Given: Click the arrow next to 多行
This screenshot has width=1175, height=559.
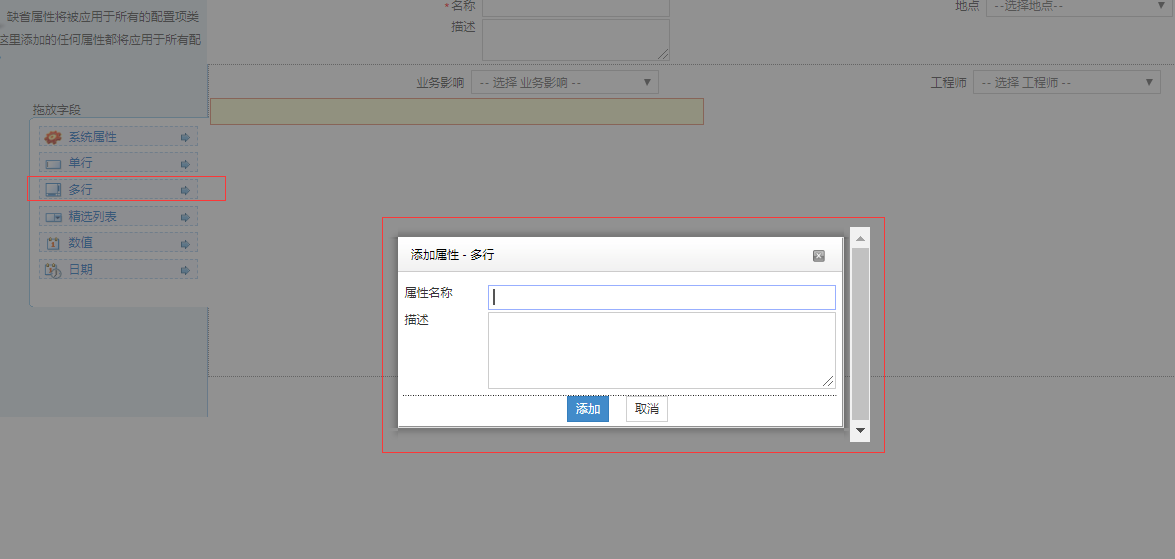Looking at the screenshot, I should (x=185, y=190).
